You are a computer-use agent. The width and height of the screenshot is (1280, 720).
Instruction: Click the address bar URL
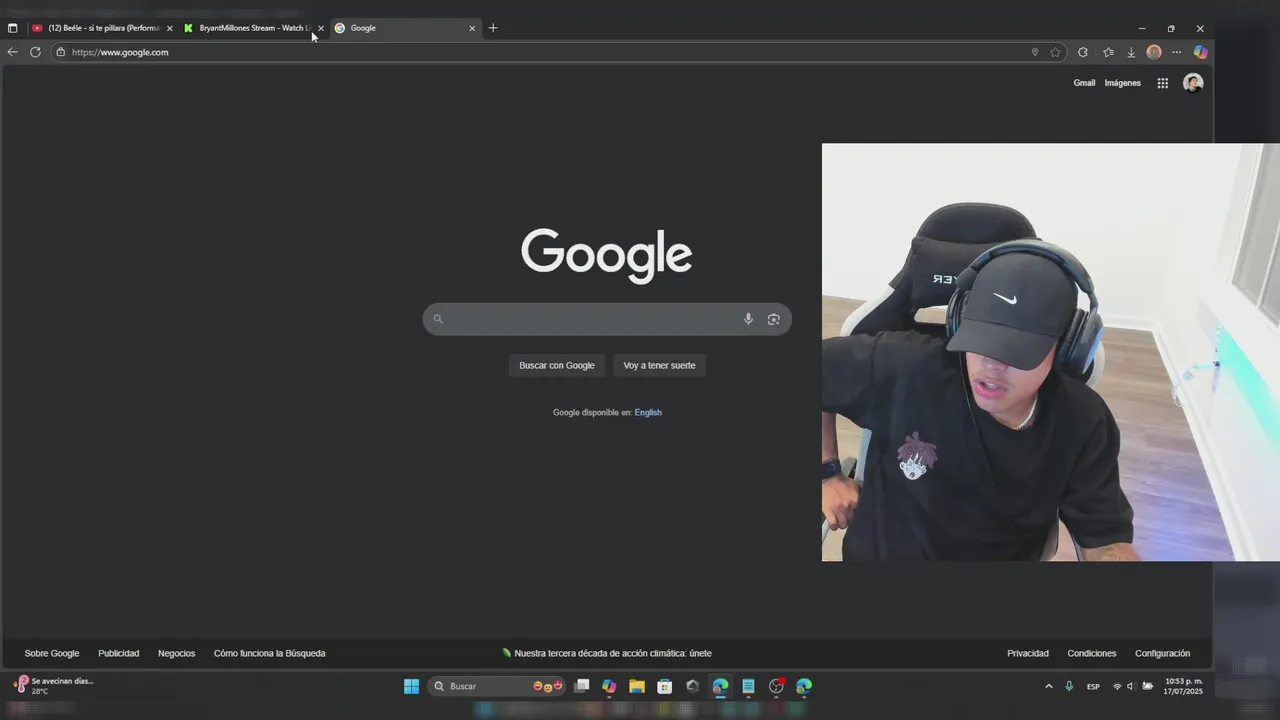coord(120,52)
